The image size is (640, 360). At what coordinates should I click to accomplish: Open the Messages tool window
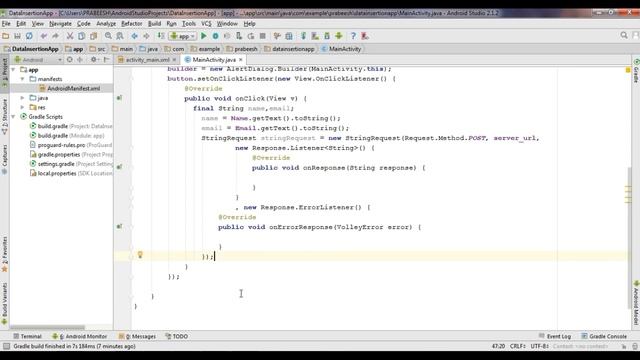coord(137,336)
